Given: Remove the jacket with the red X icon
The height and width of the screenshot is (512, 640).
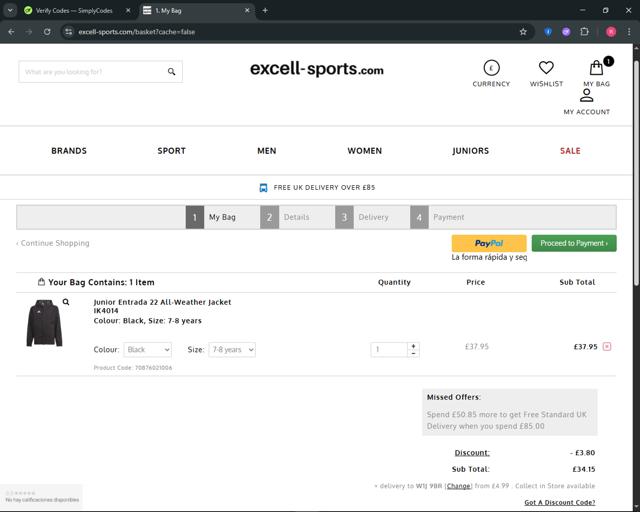Looking at the screenshot, I should coord(607,347).
